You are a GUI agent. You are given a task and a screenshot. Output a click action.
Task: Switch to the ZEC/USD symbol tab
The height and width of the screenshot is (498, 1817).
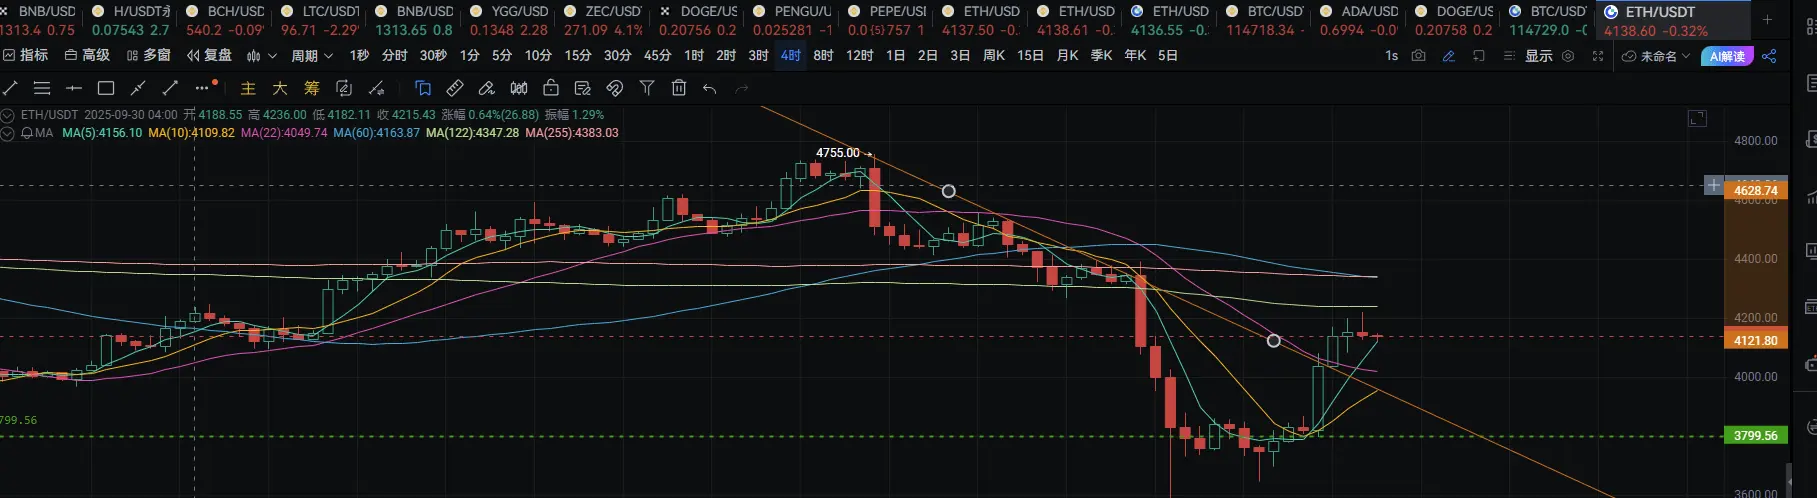(603, 20)
